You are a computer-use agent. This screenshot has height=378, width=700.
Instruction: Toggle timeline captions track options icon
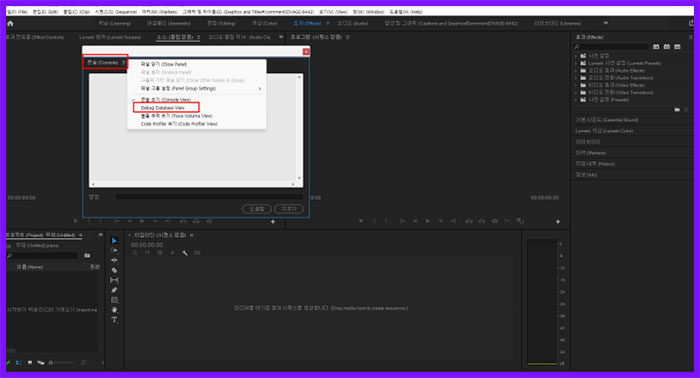coord(197,253)
